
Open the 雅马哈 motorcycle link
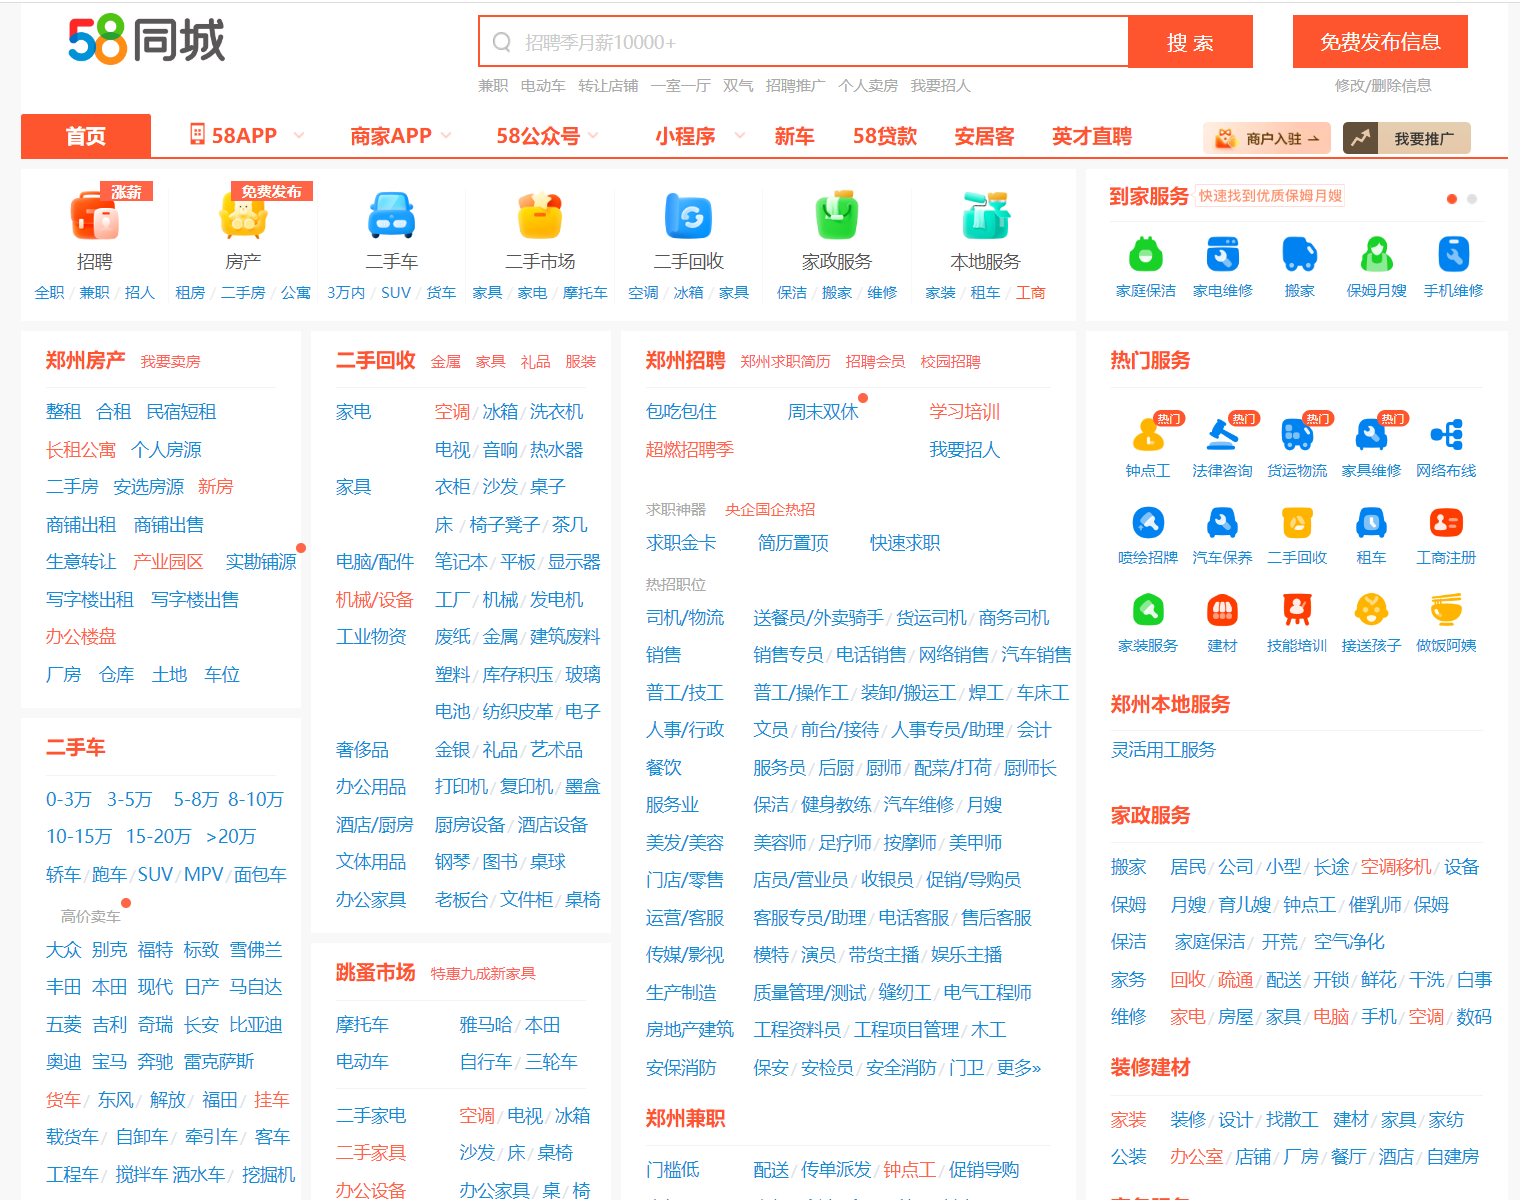point(486,1025)
